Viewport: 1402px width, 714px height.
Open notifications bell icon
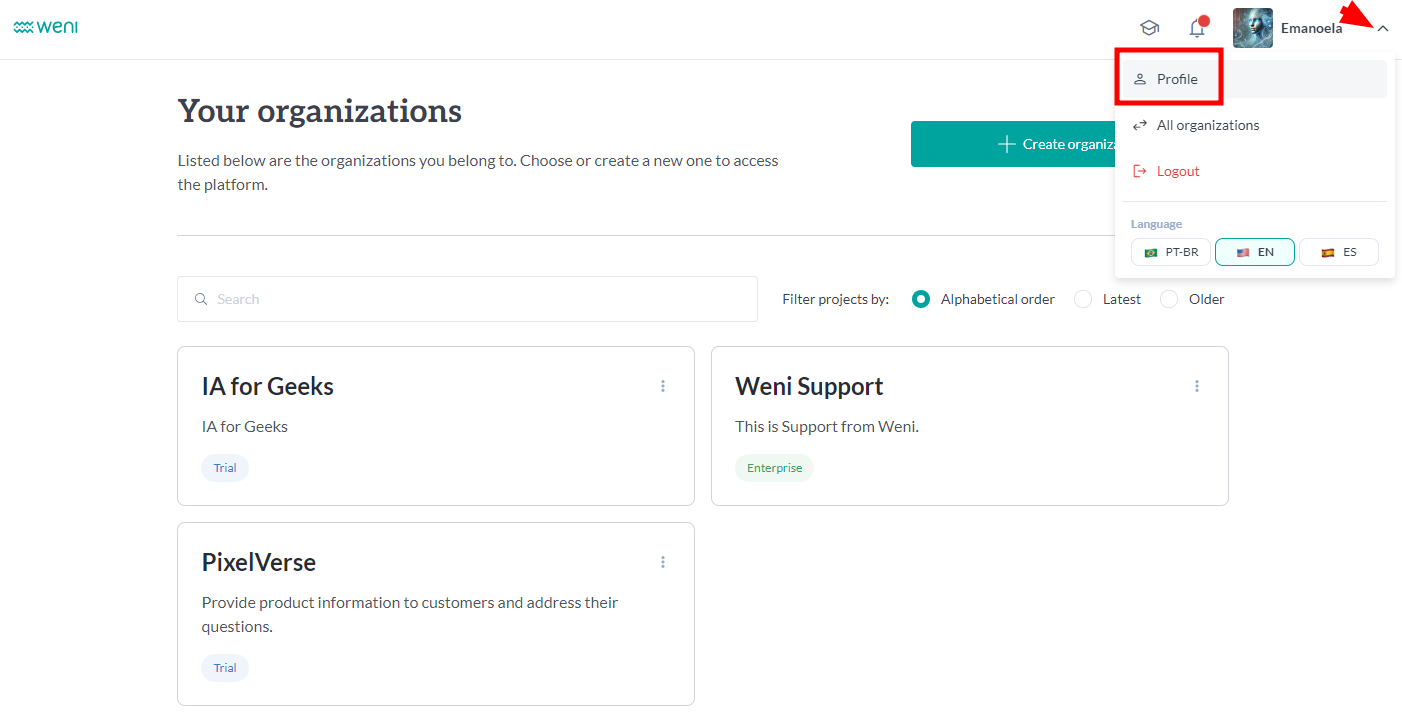coord(1197,28)
